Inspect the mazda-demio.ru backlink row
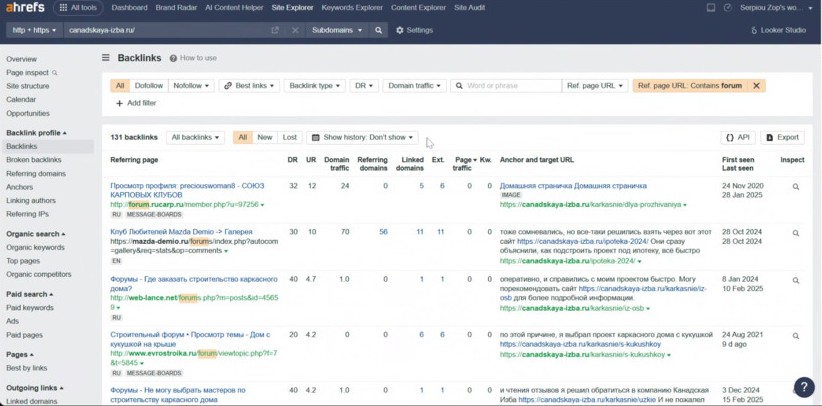This screenshot has width=822, height=406. 796,233
